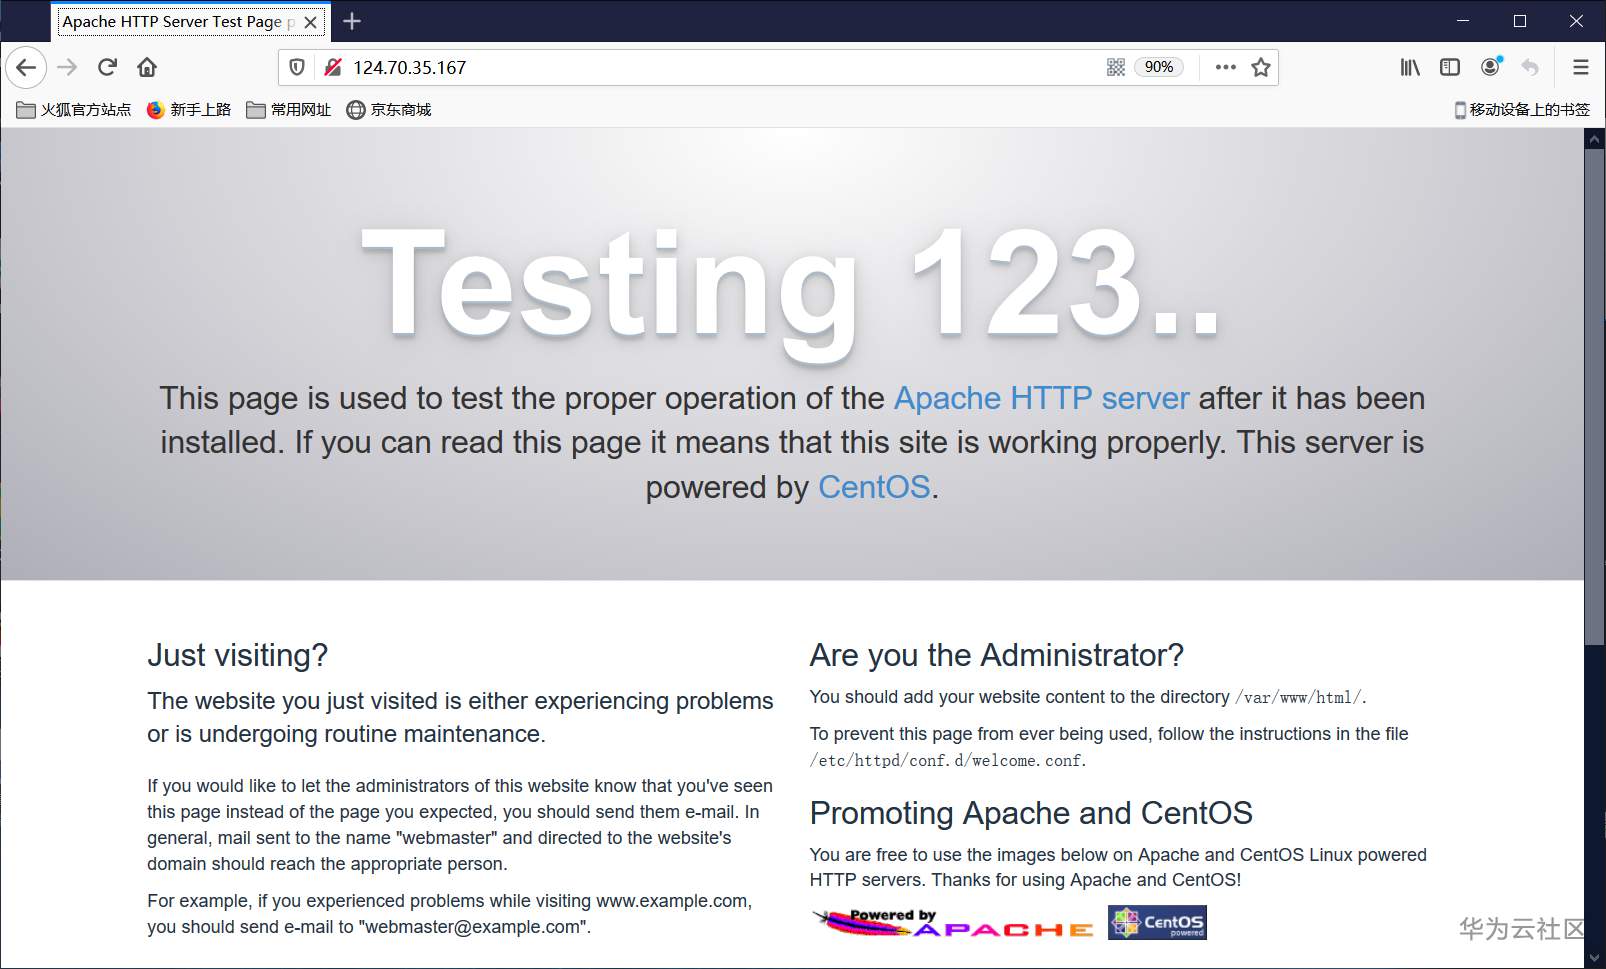Open a new tab
Viewport: 1606px width, 969px height.
click(352, 21)
